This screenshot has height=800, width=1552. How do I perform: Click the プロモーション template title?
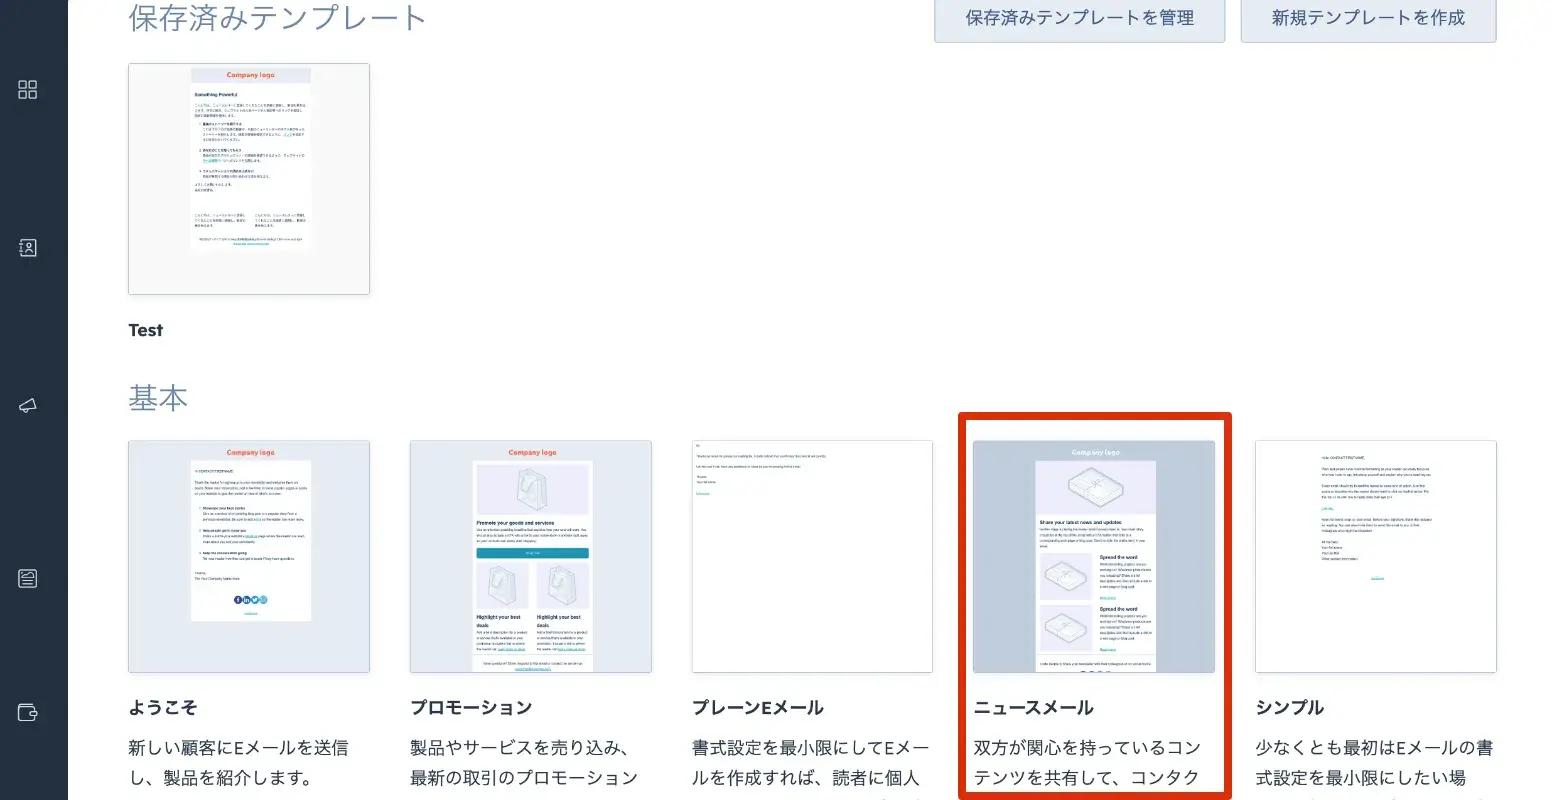(x=471, y=707)
